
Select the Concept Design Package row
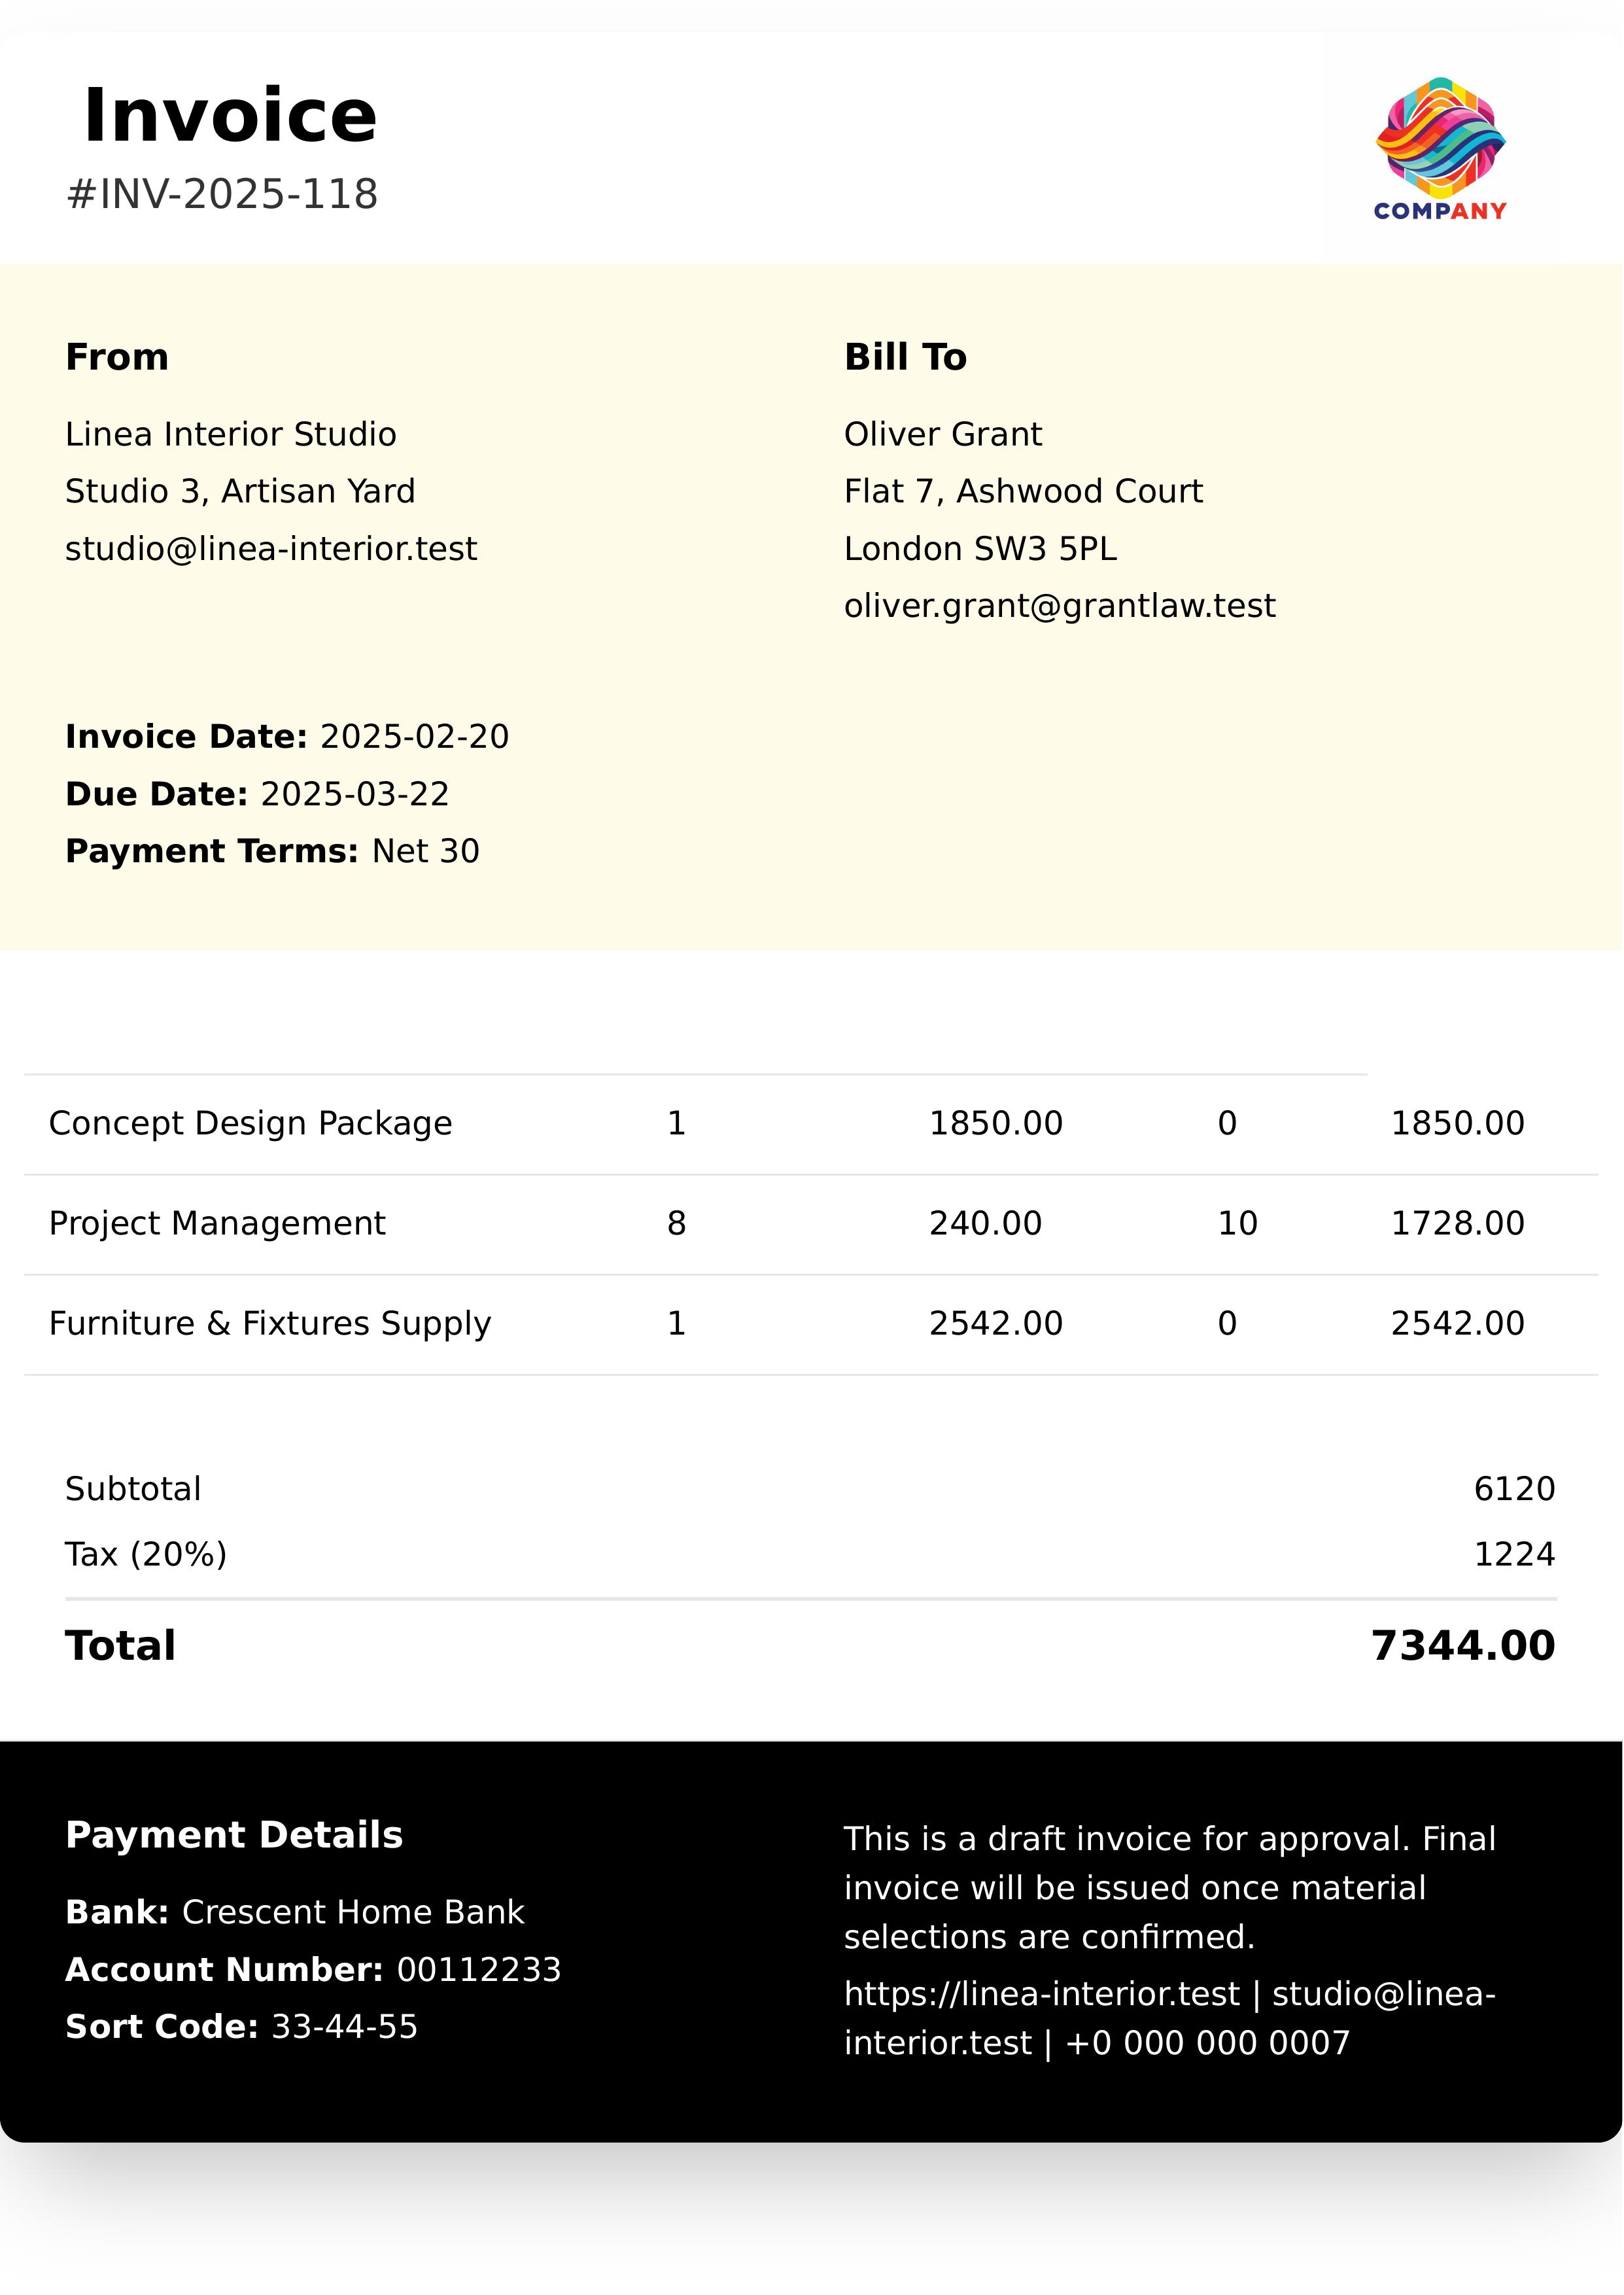[x=250, y=1123]
